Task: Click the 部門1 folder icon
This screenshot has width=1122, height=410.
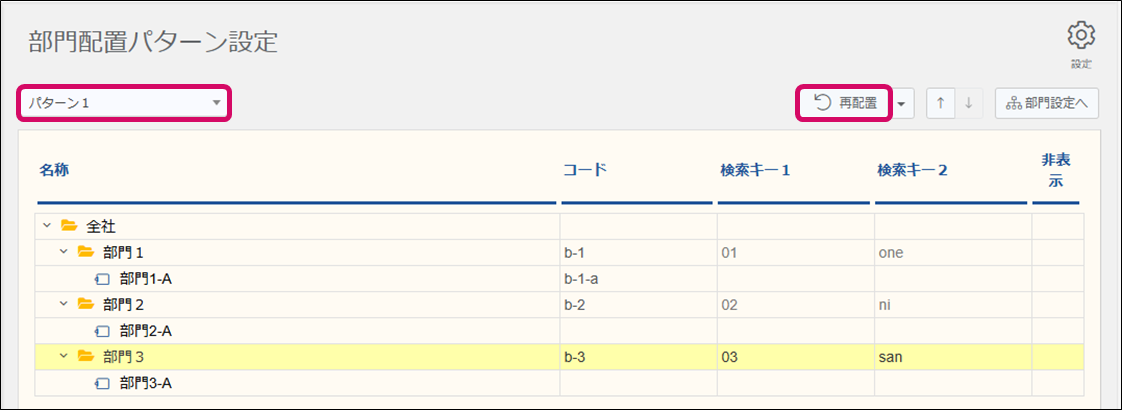Action: 86,252
